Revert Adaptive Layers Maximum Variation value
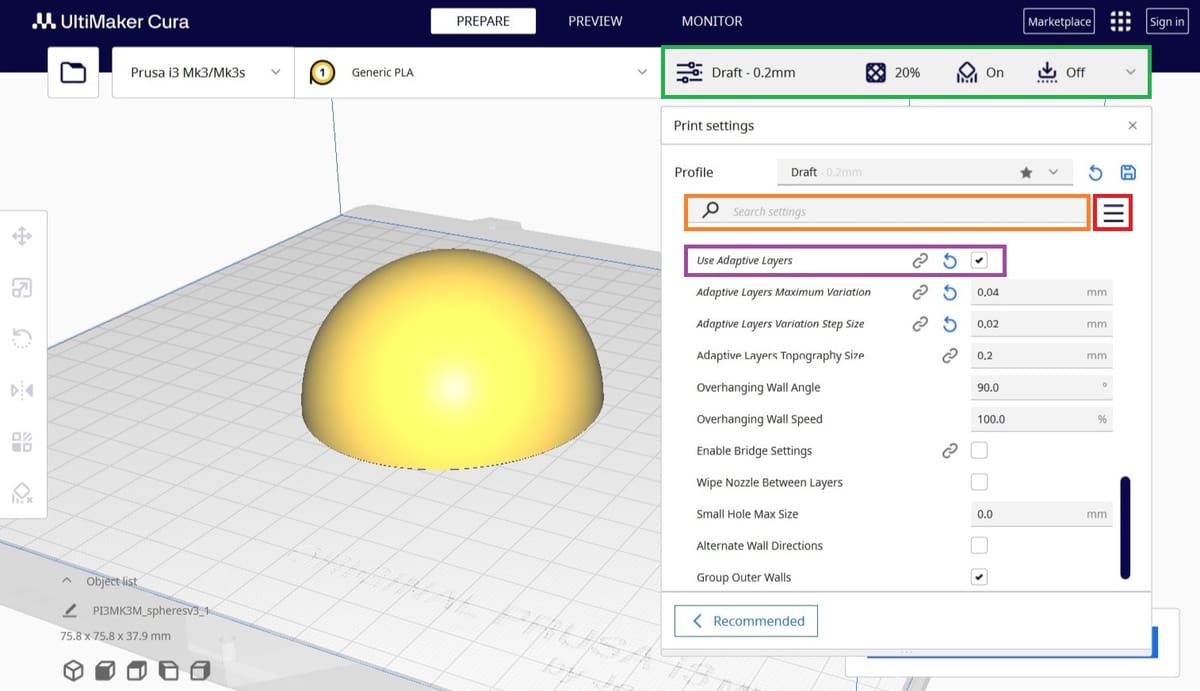 pos(950,292)
